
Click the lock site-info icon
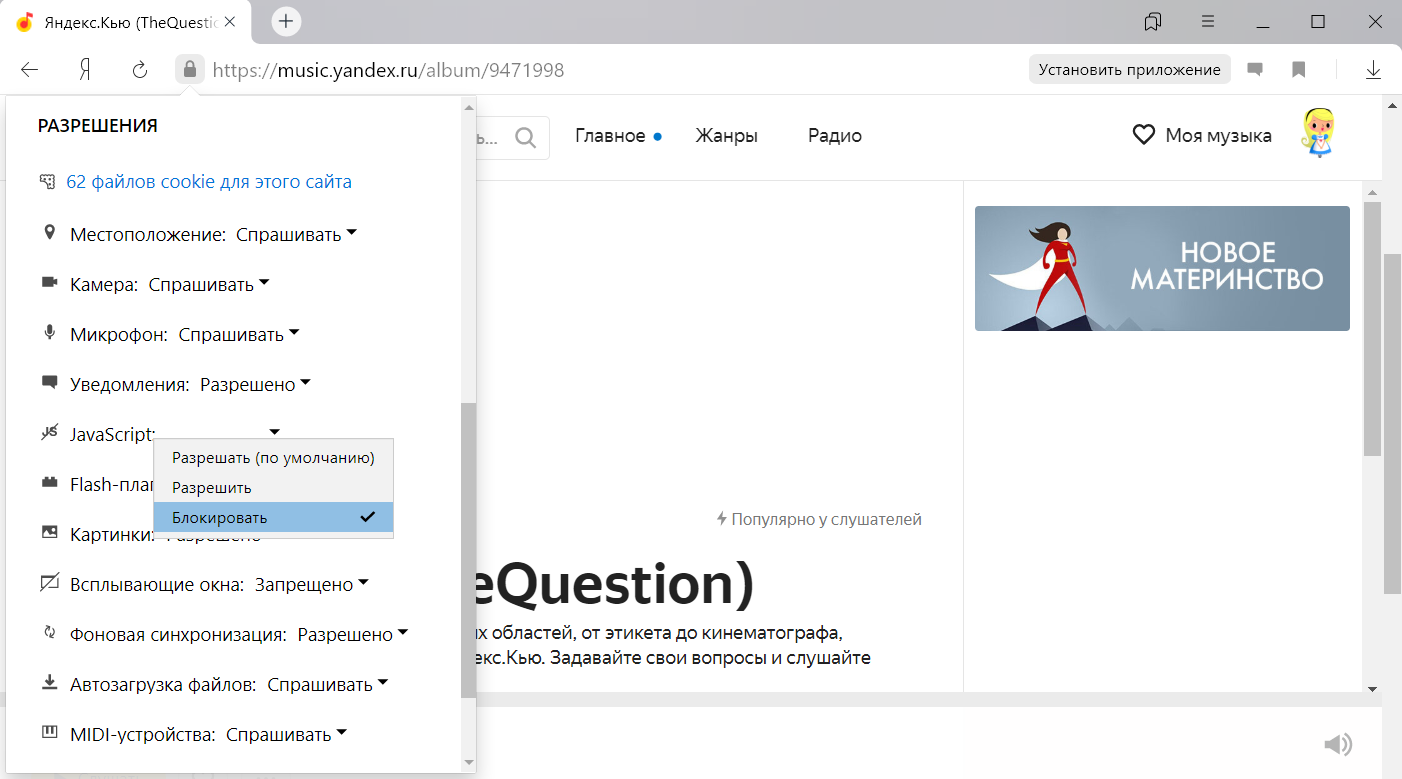pos(189,70)
